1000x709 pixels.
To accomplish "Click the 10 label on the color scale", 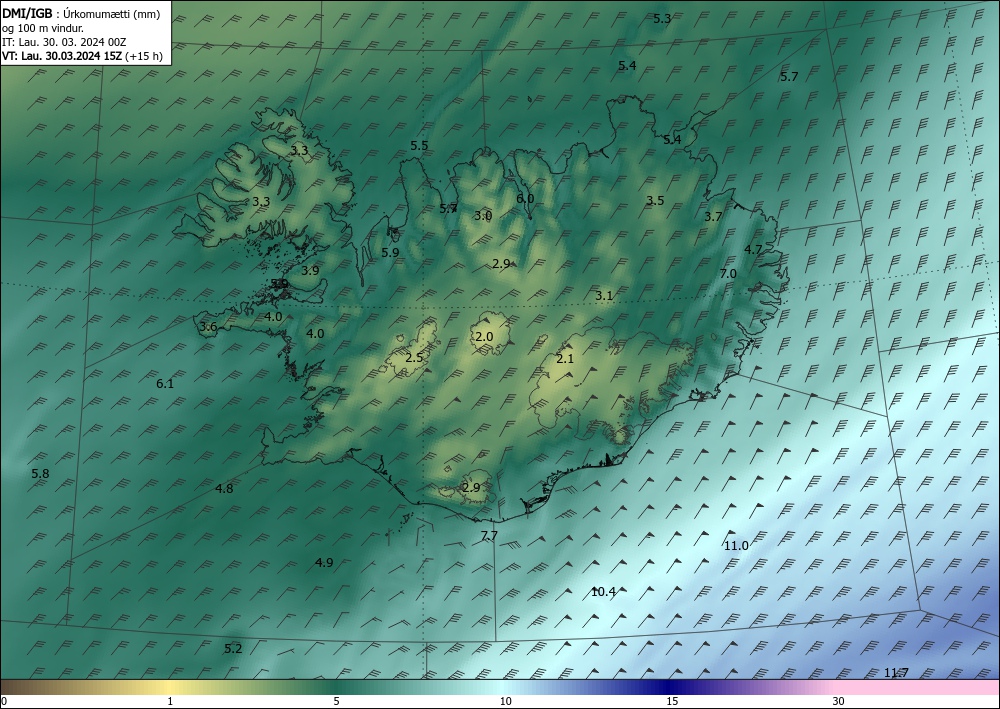I will (506, 702).
